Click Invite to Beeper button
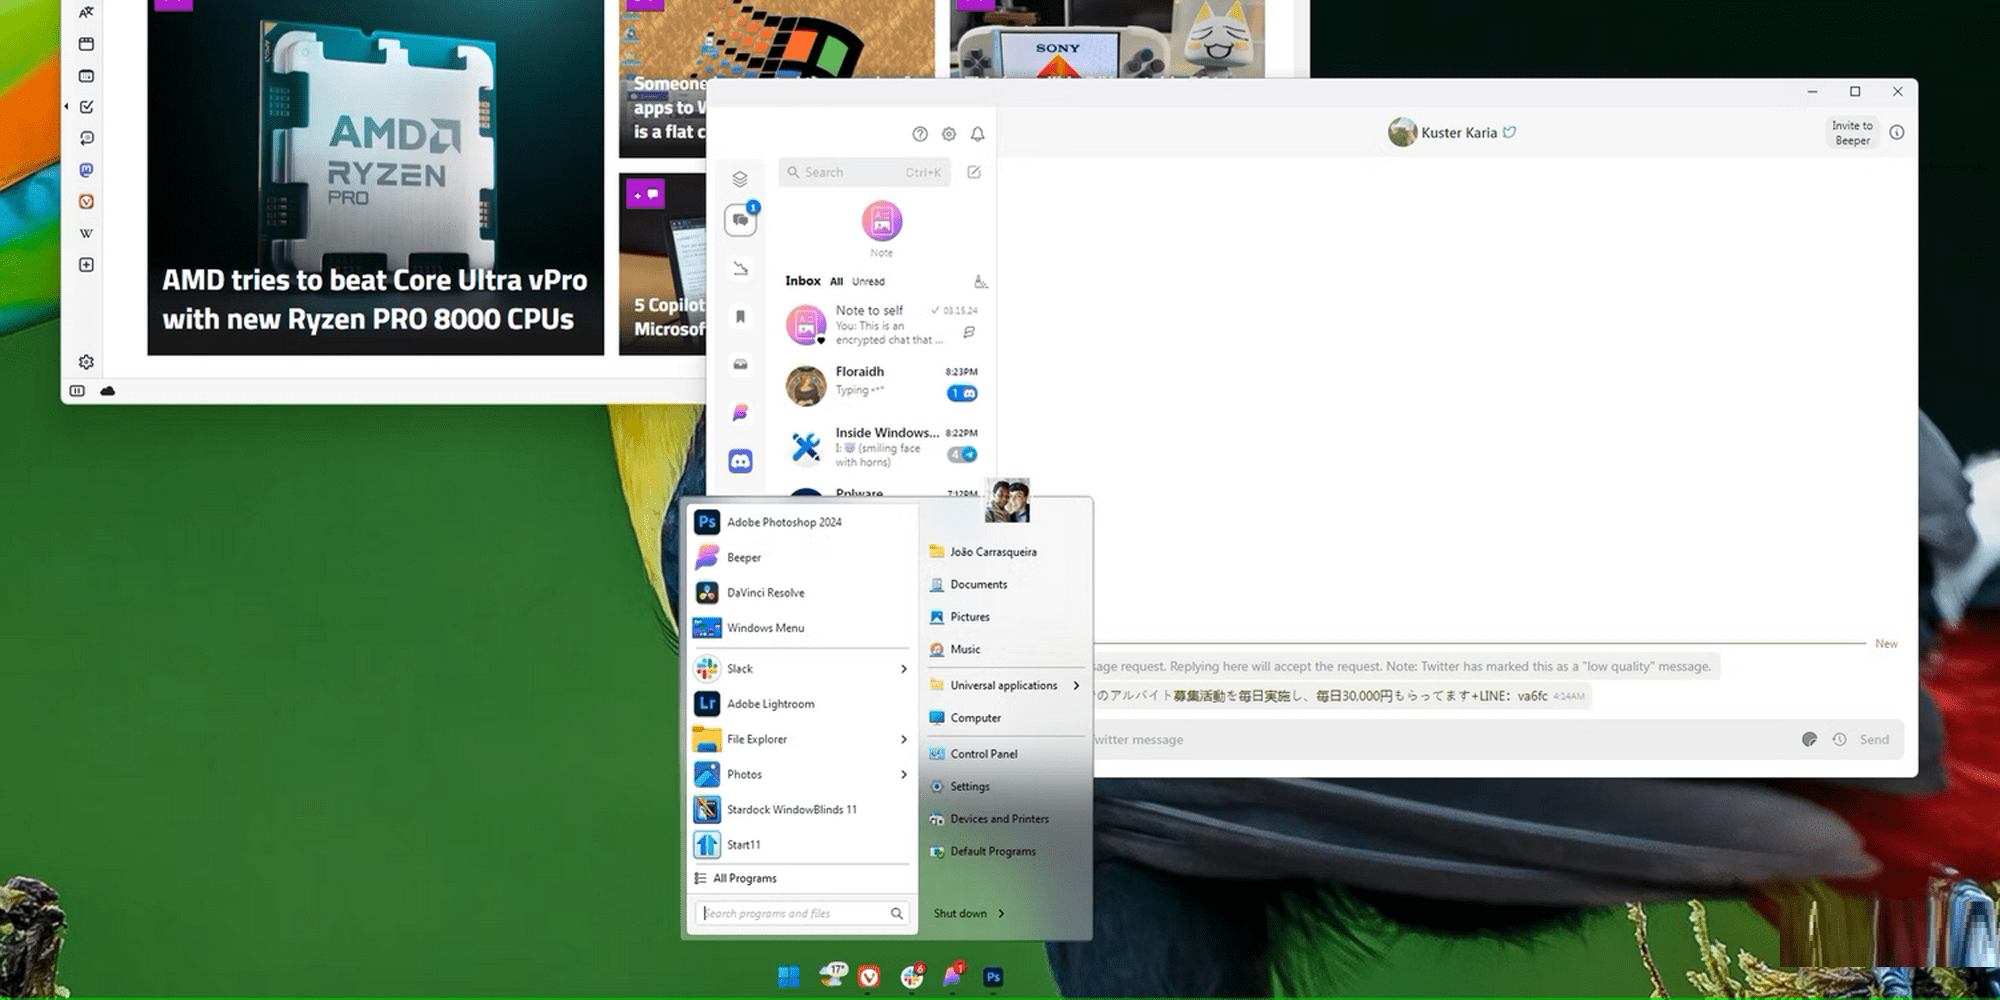2000x1000 pixels. pos(1851,133)
